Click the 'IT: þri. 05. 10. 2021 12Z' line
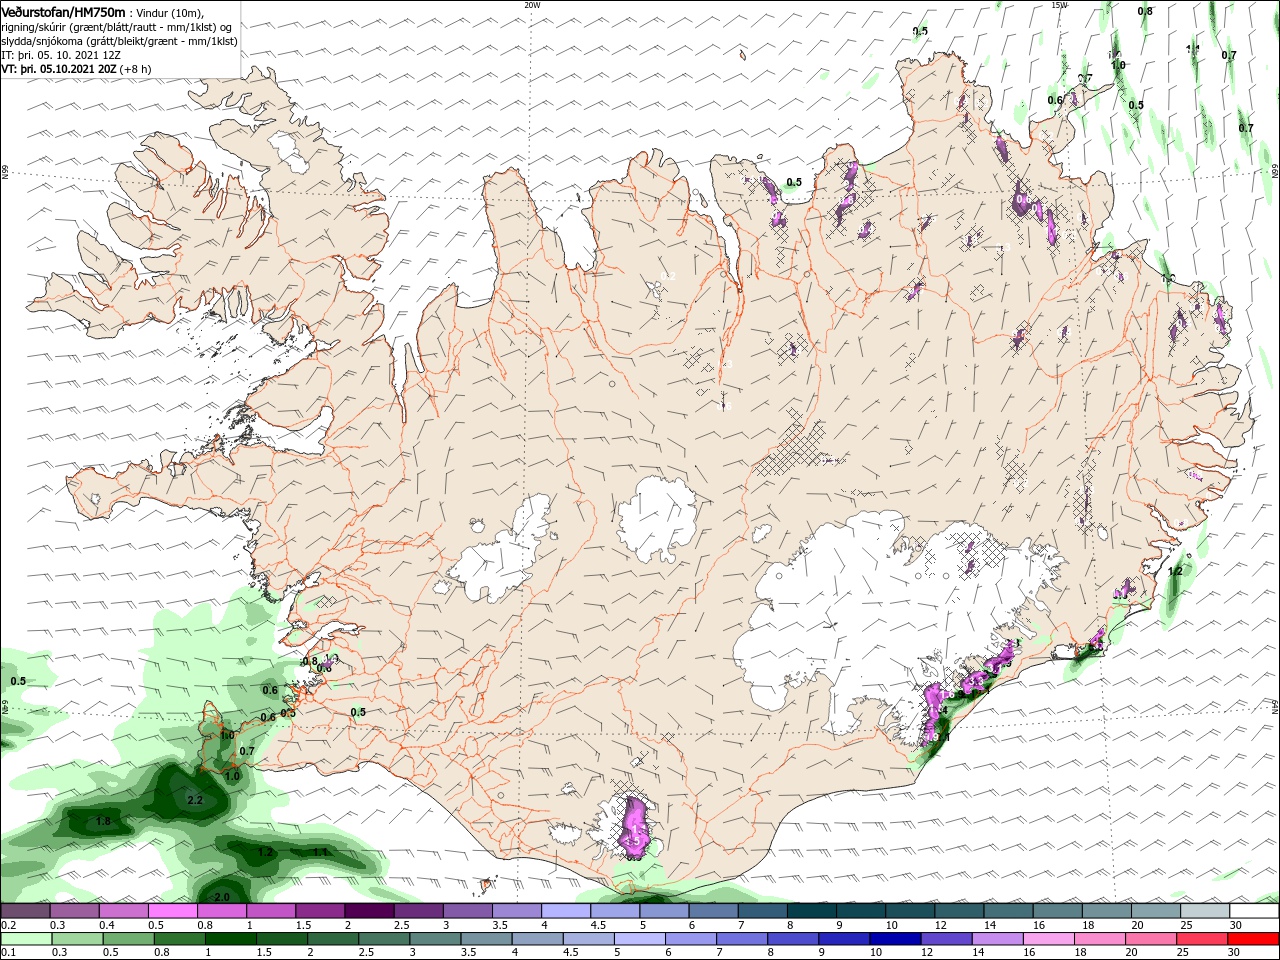Image resolution: width=1280 pixels, height=960 pixels. 61,55
